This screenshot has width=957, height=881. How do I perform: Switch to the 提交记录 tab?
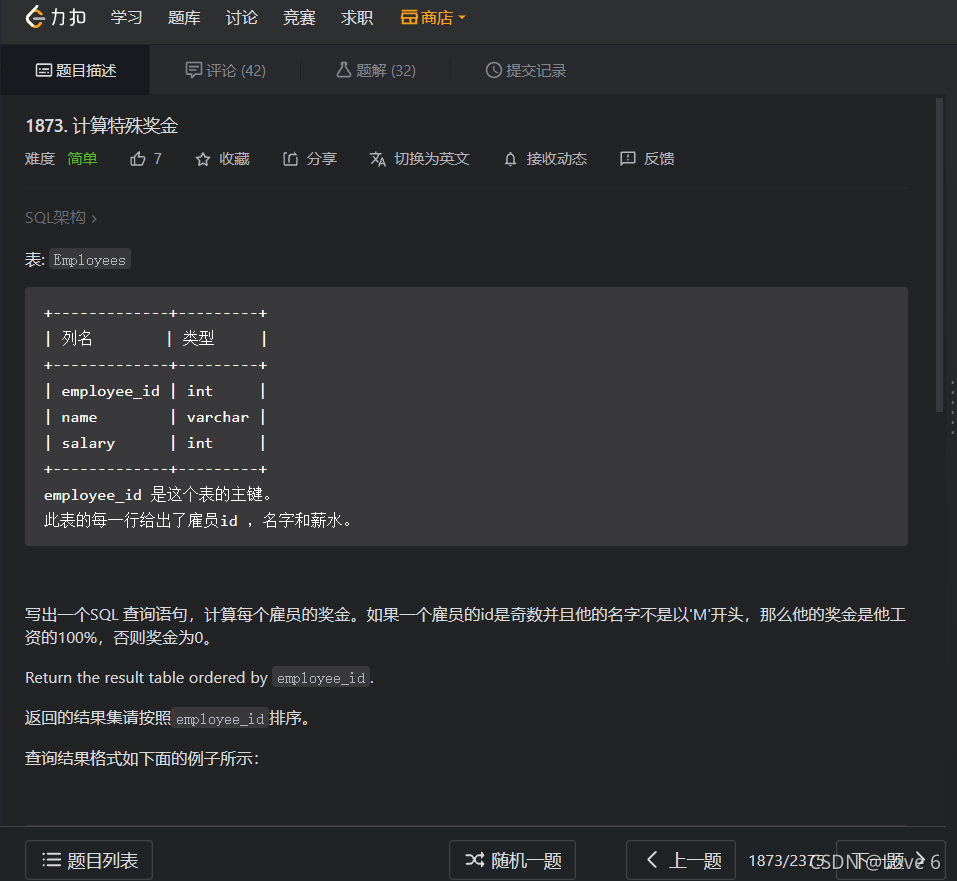(525, 70)
